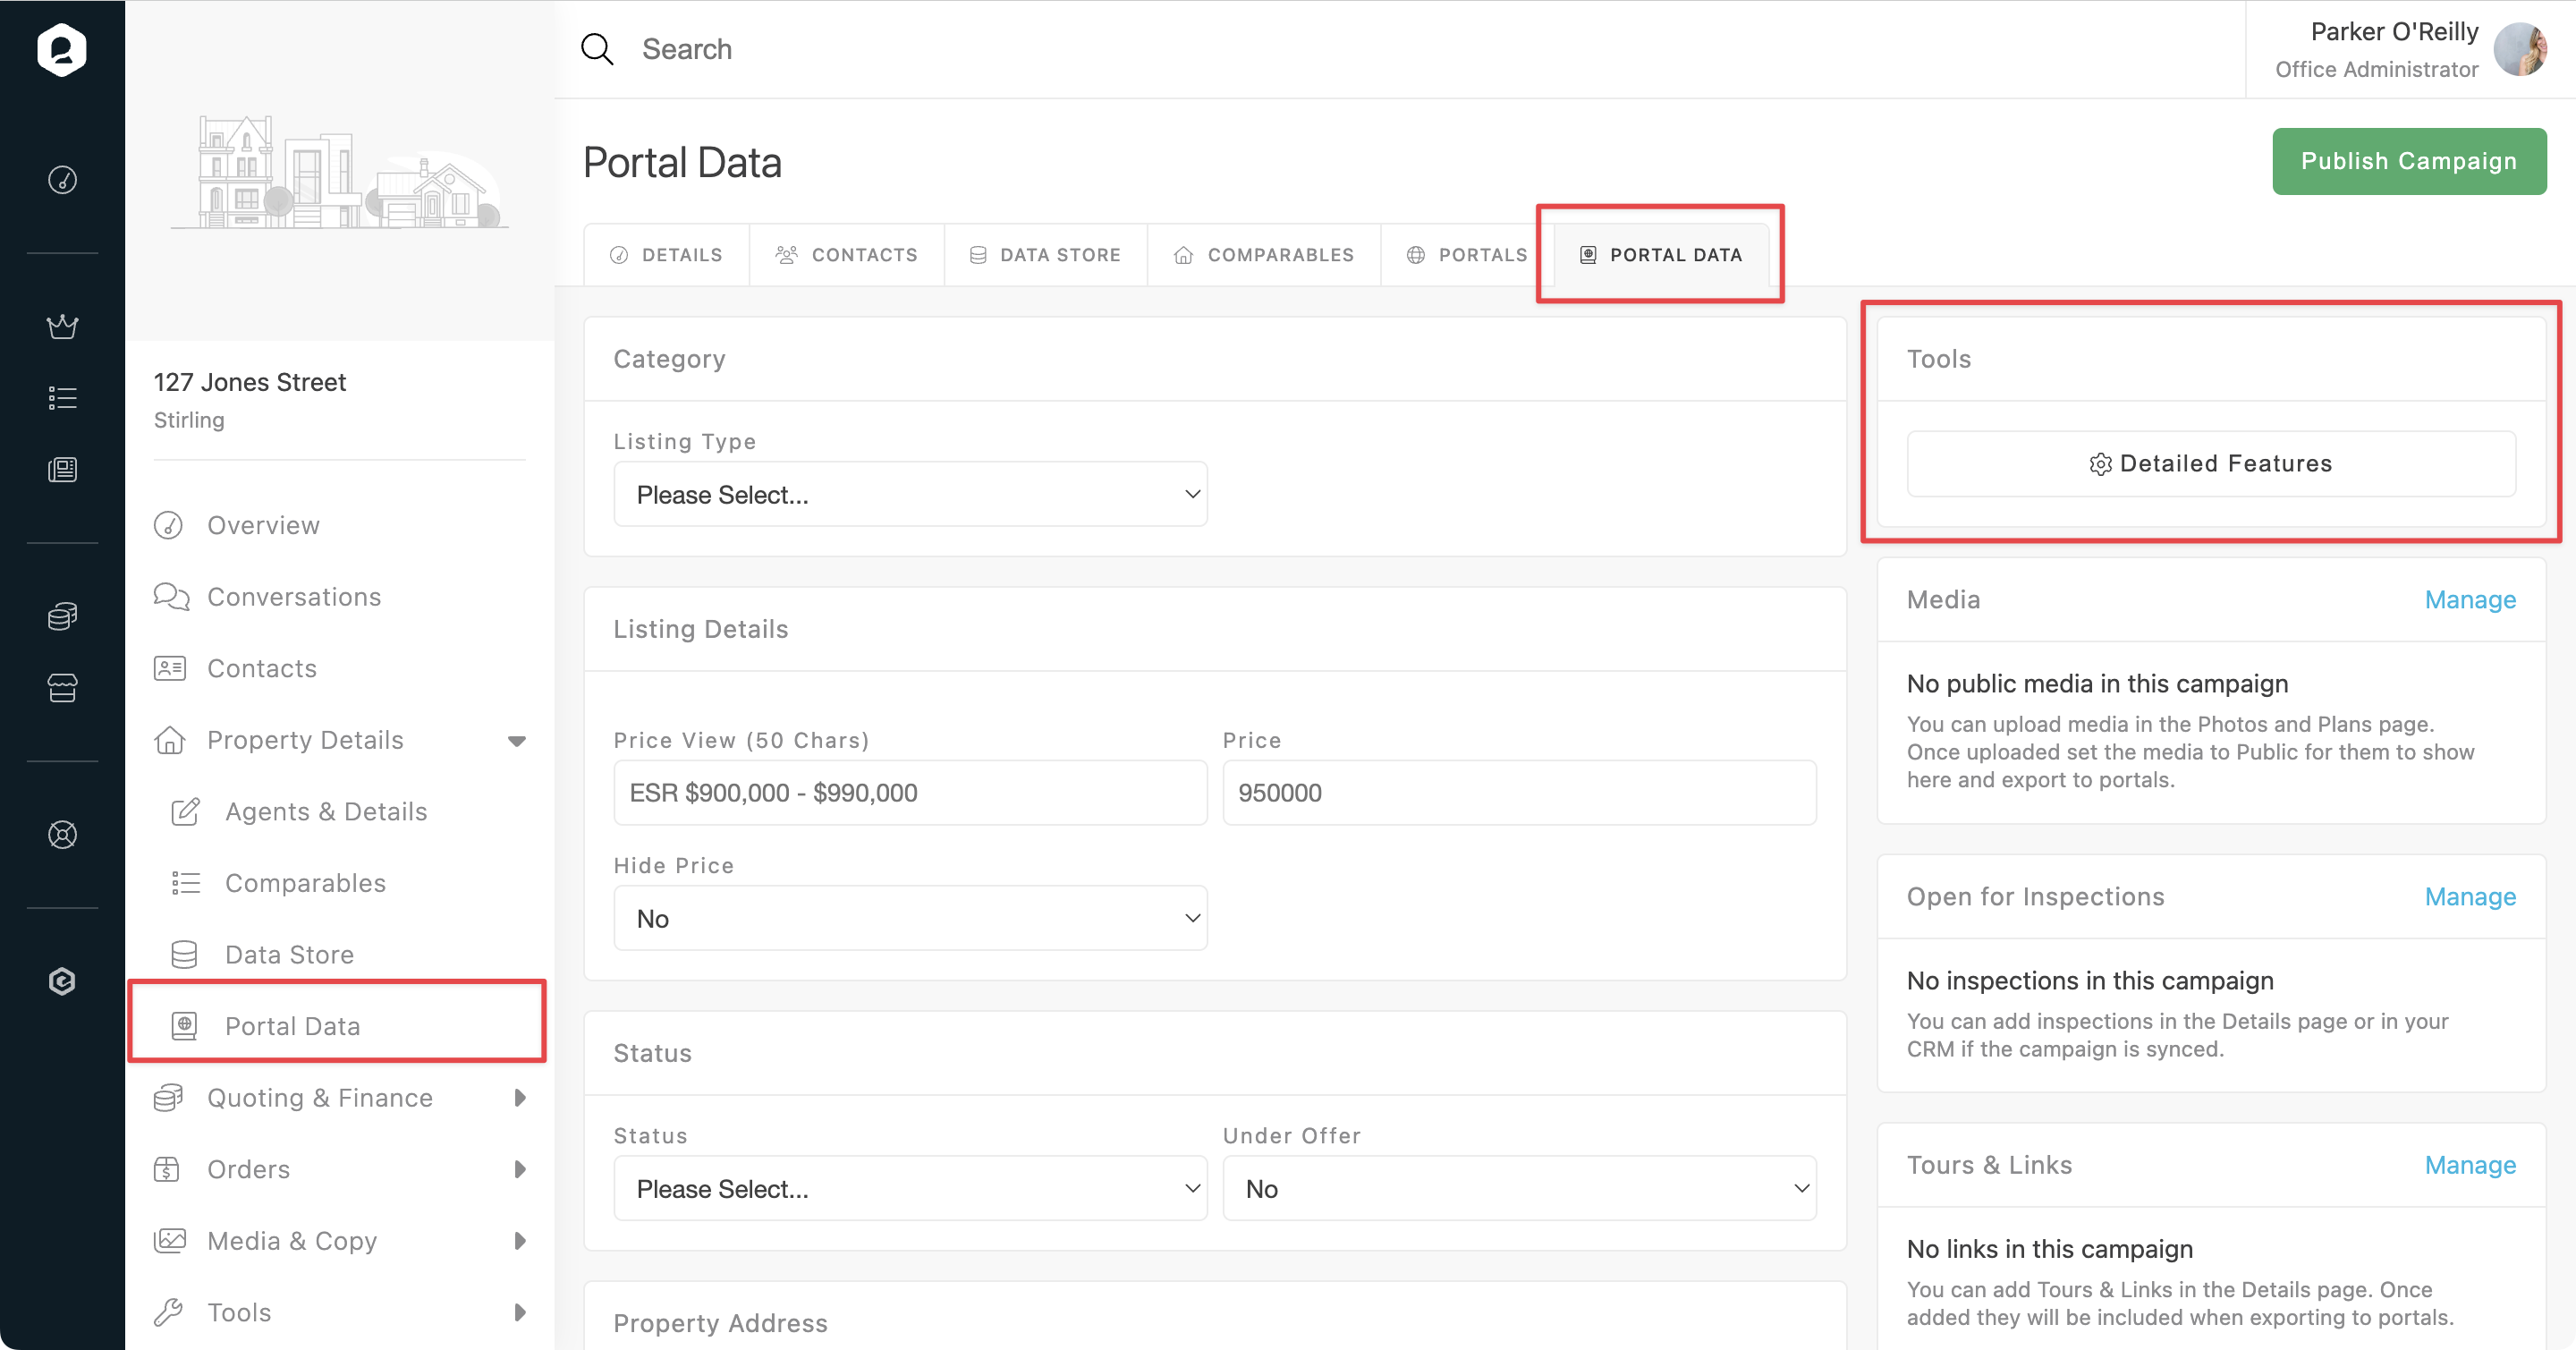This screenshot has width=2576, height=1350.
Task: Open the storefront icon in left rail
Action: [x=62, y=688]
